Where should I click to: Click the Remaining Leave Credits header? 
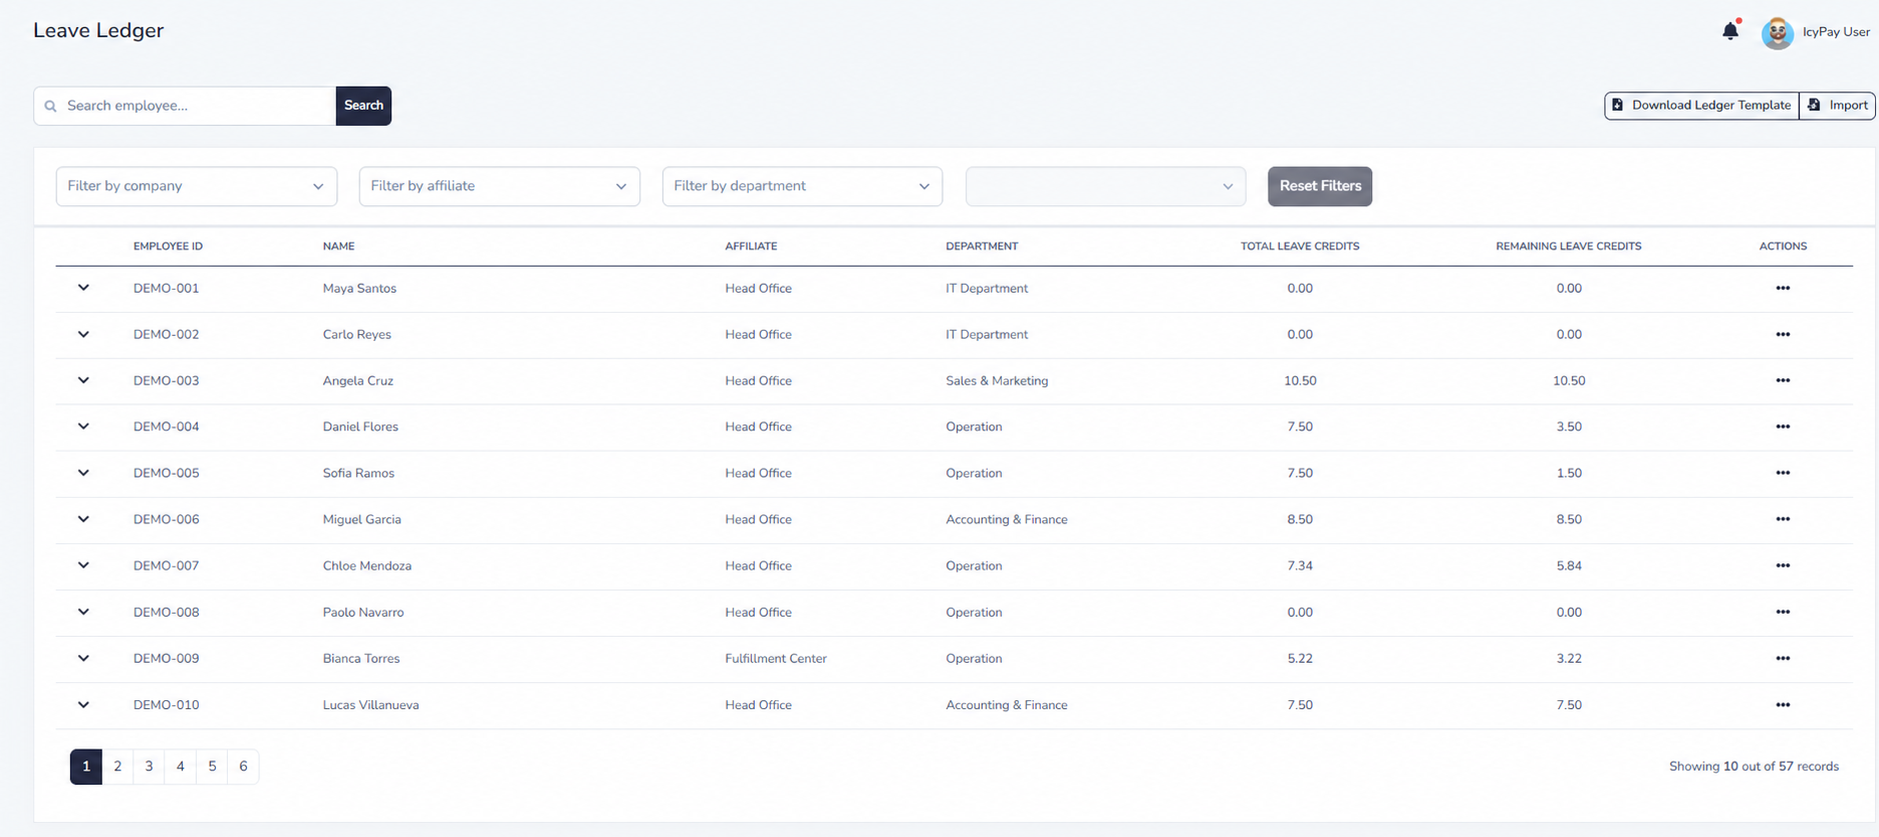point(1569,246)
